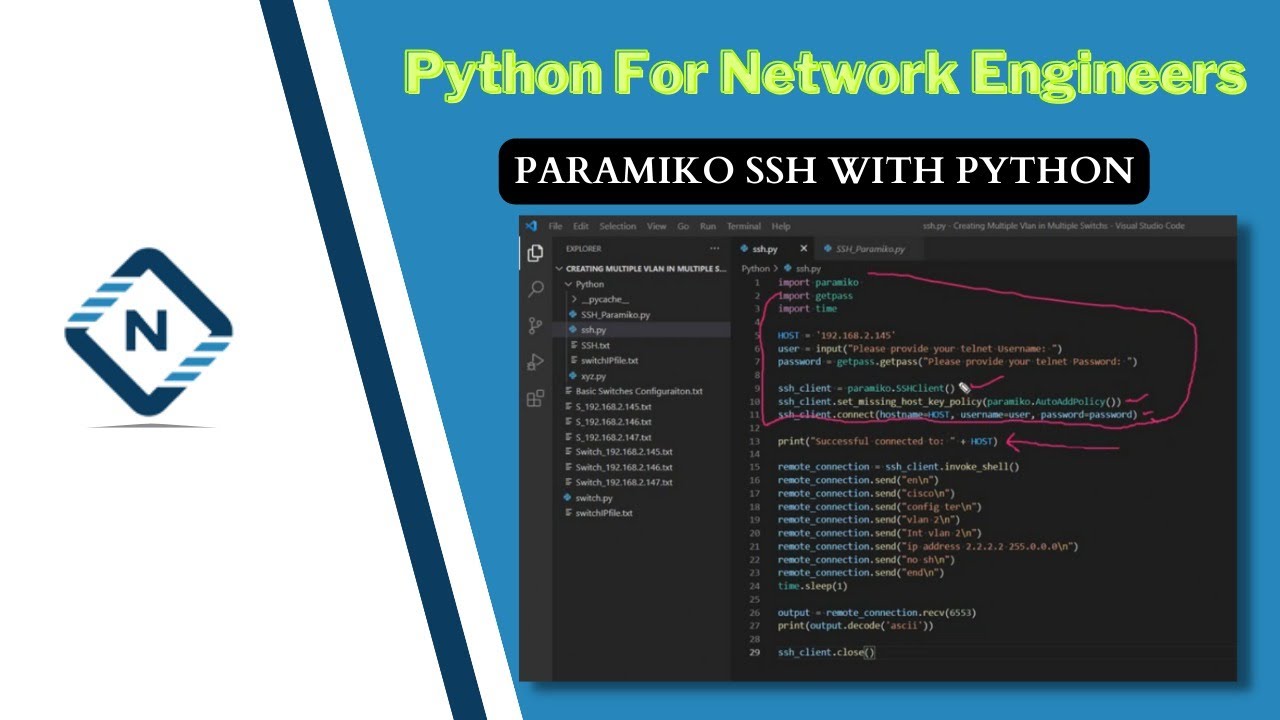Viewport: 1280px width, 720px height.
Task: Click the ssh_client.connect(...) code line
Action: point(957,414)
